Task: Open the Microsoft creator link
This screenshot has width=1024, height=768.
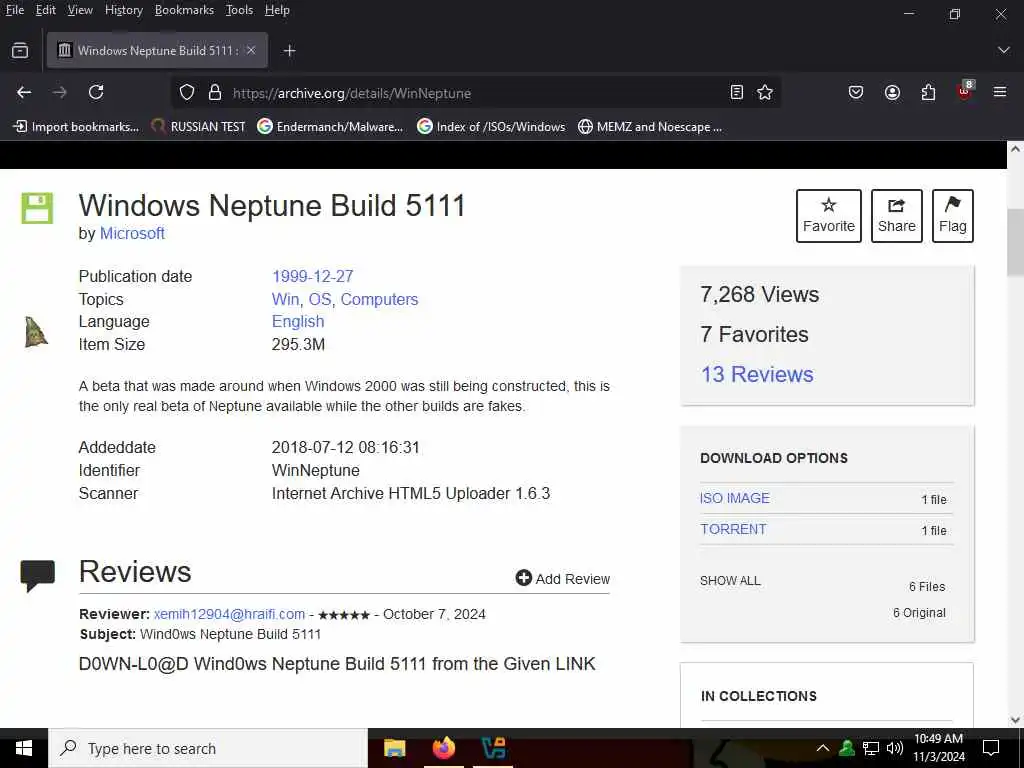Action: pyautogui.click(x=132, y=233)
